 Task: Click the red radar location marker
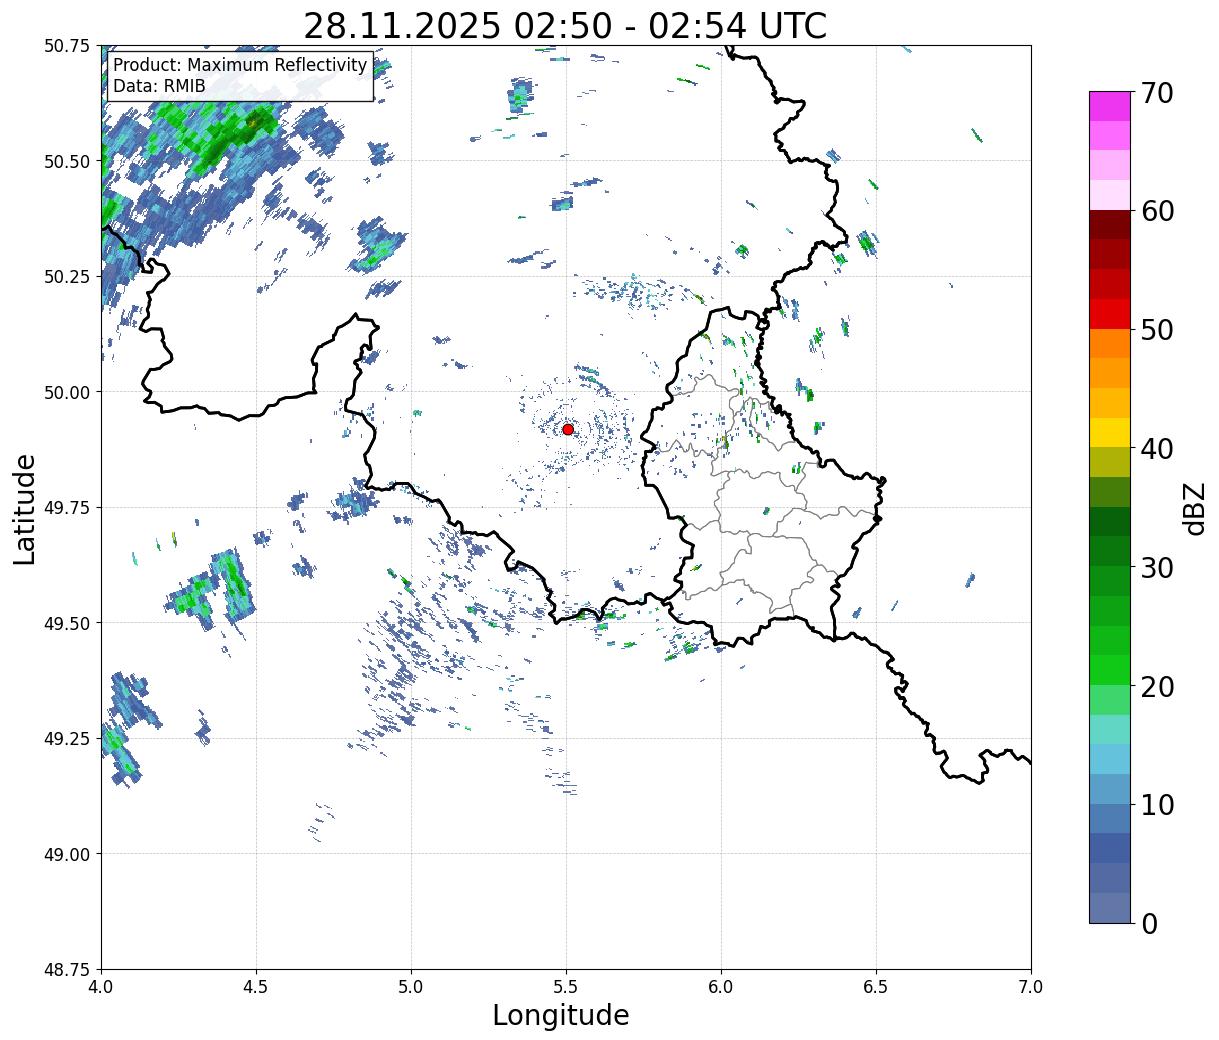[x=568, y=429]
